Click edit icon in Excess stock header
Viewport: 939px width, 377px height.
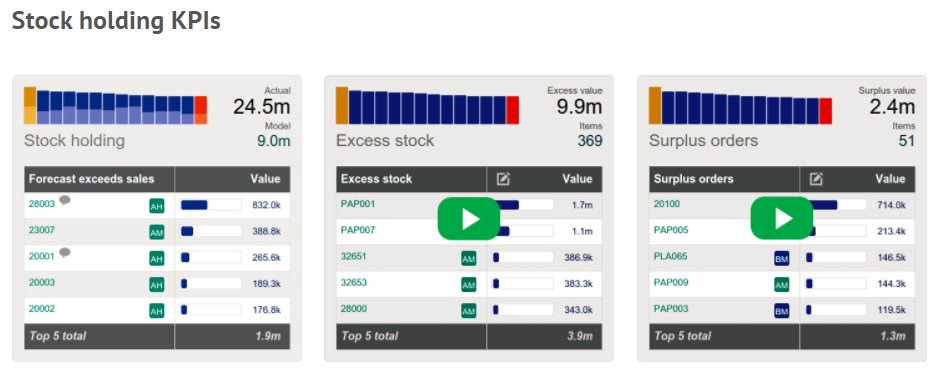coord(504,179)
